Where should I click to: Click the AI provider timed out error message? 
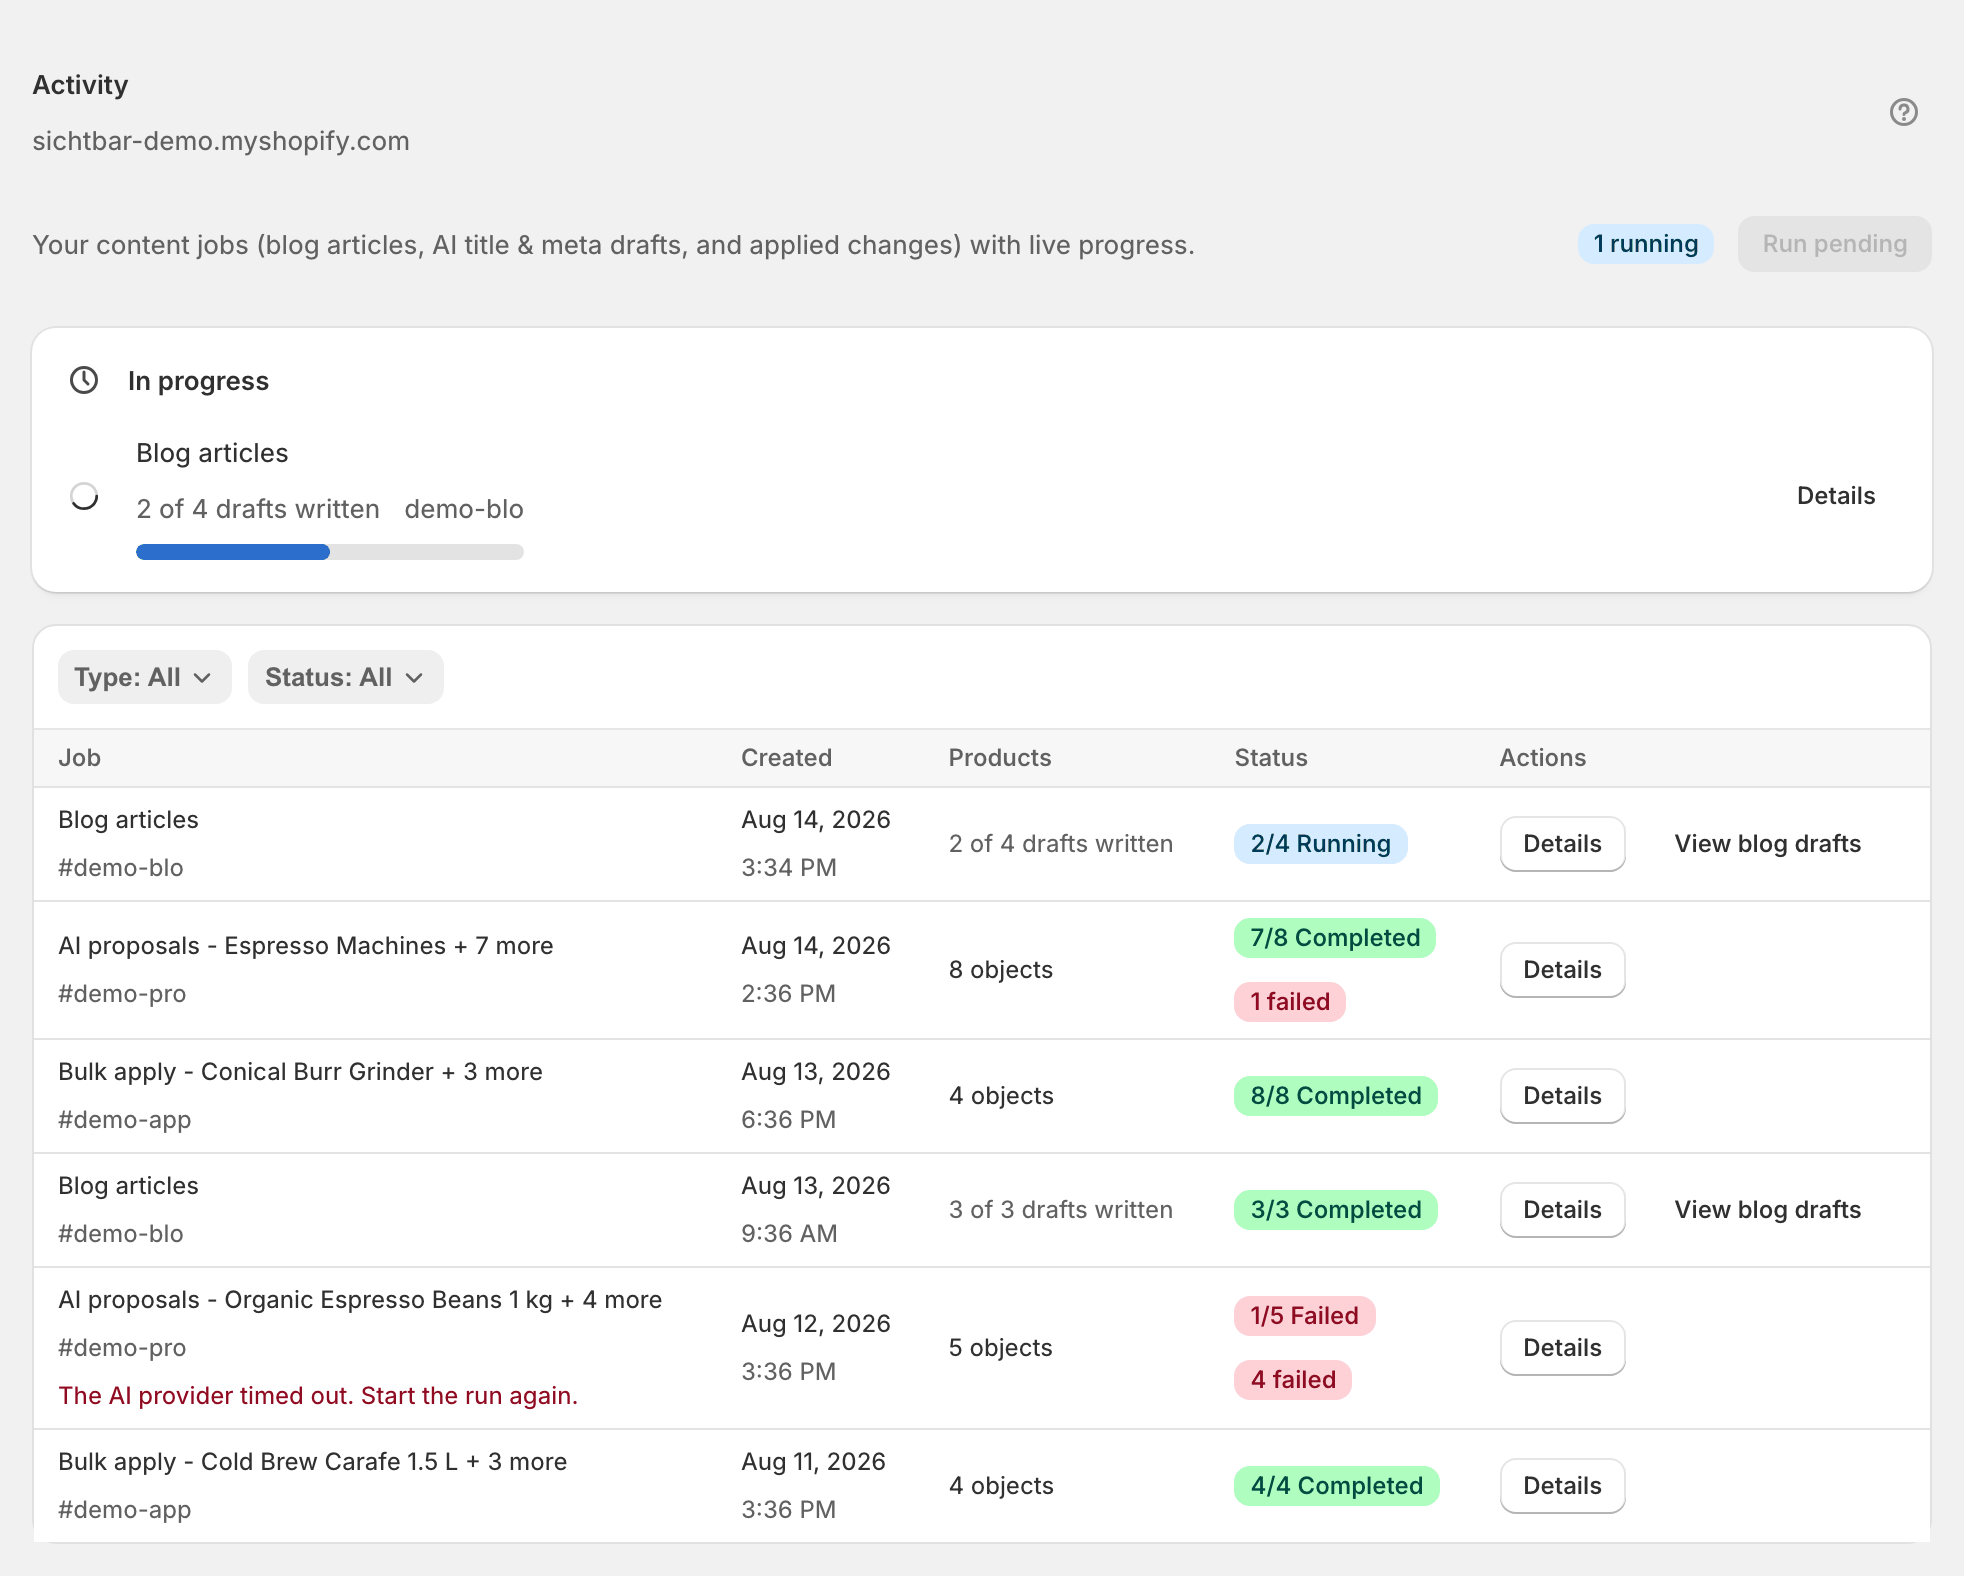click(x=318, y=1396)
